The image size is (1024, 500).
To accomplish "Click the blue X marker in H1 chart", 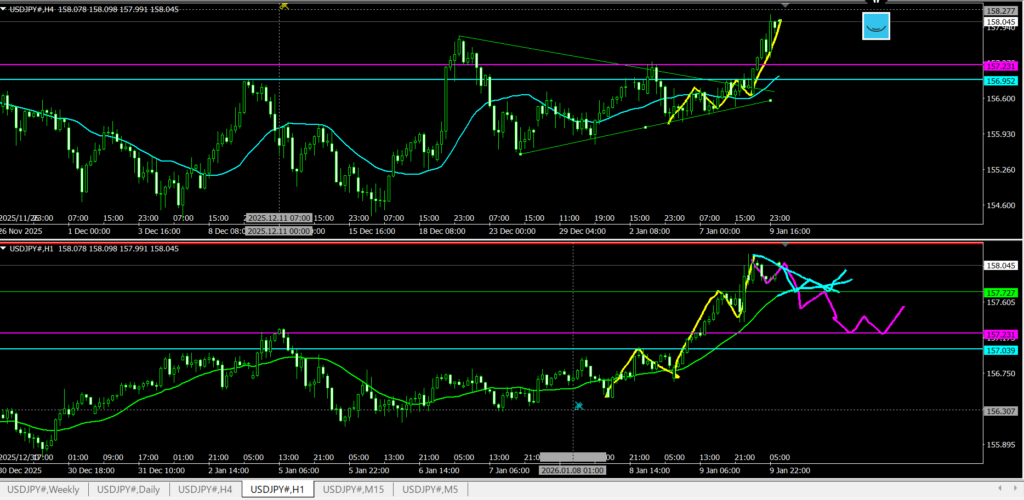I will (578, 405).
